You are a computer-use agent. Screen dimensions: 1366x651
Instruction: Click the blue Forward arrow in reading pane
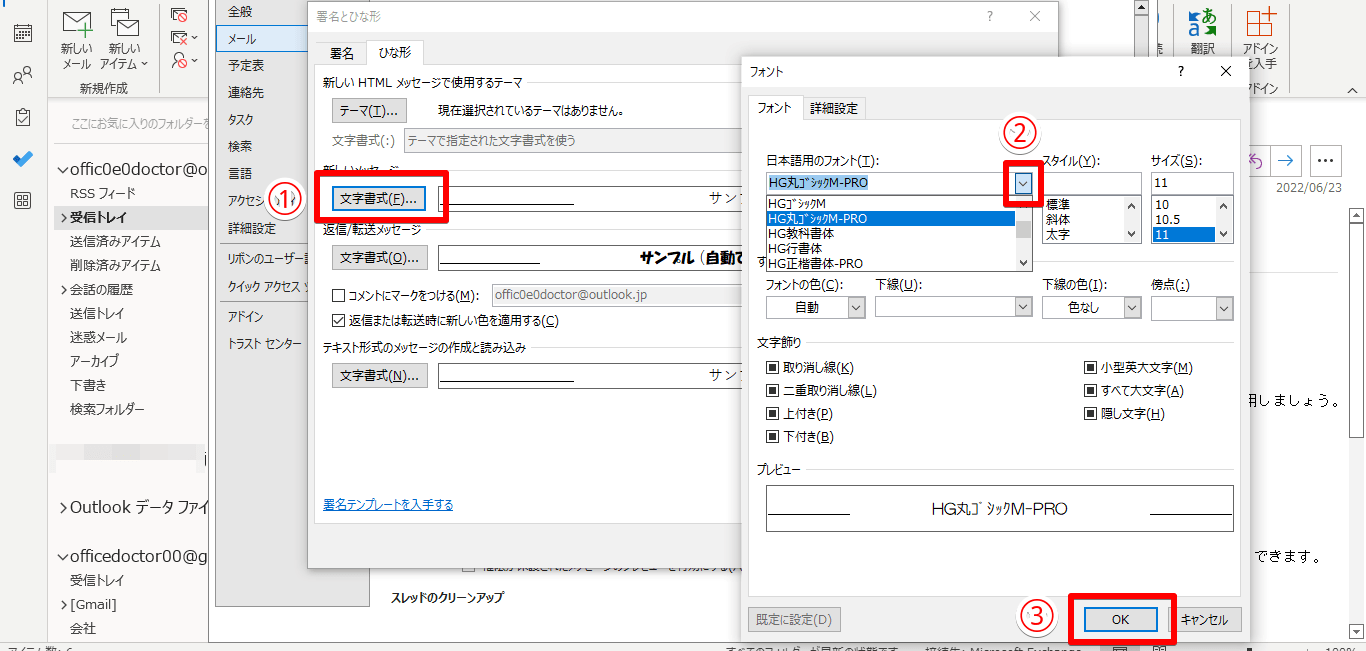click(1287, 160)
